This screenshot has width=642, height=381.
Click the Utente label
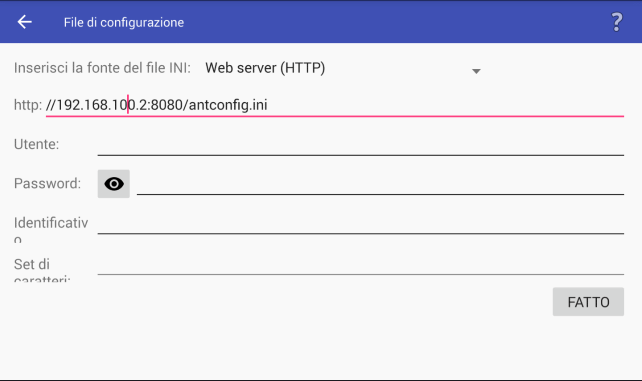tap(36, 144)
